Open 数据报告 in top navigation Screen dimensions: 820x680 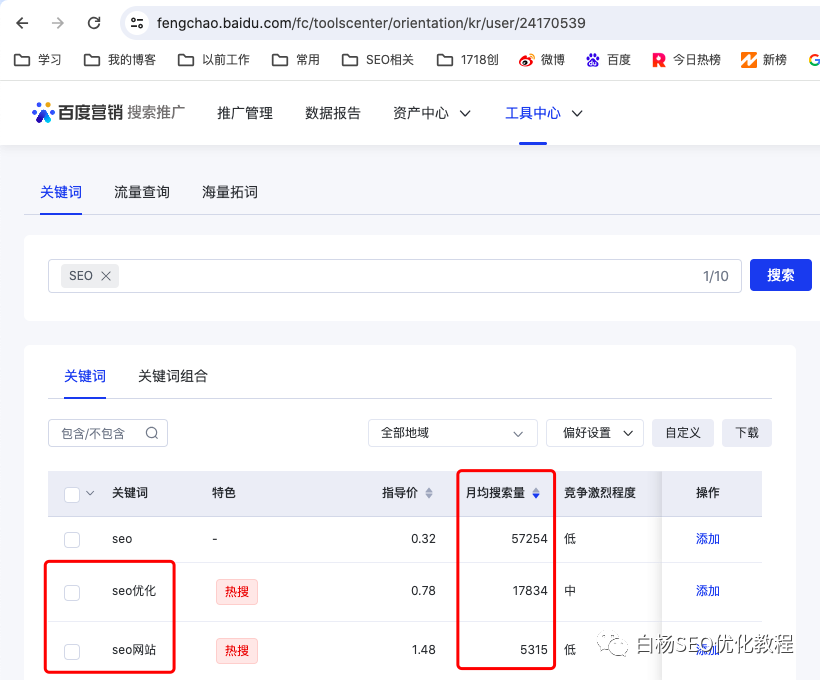(x=333, y=113)
